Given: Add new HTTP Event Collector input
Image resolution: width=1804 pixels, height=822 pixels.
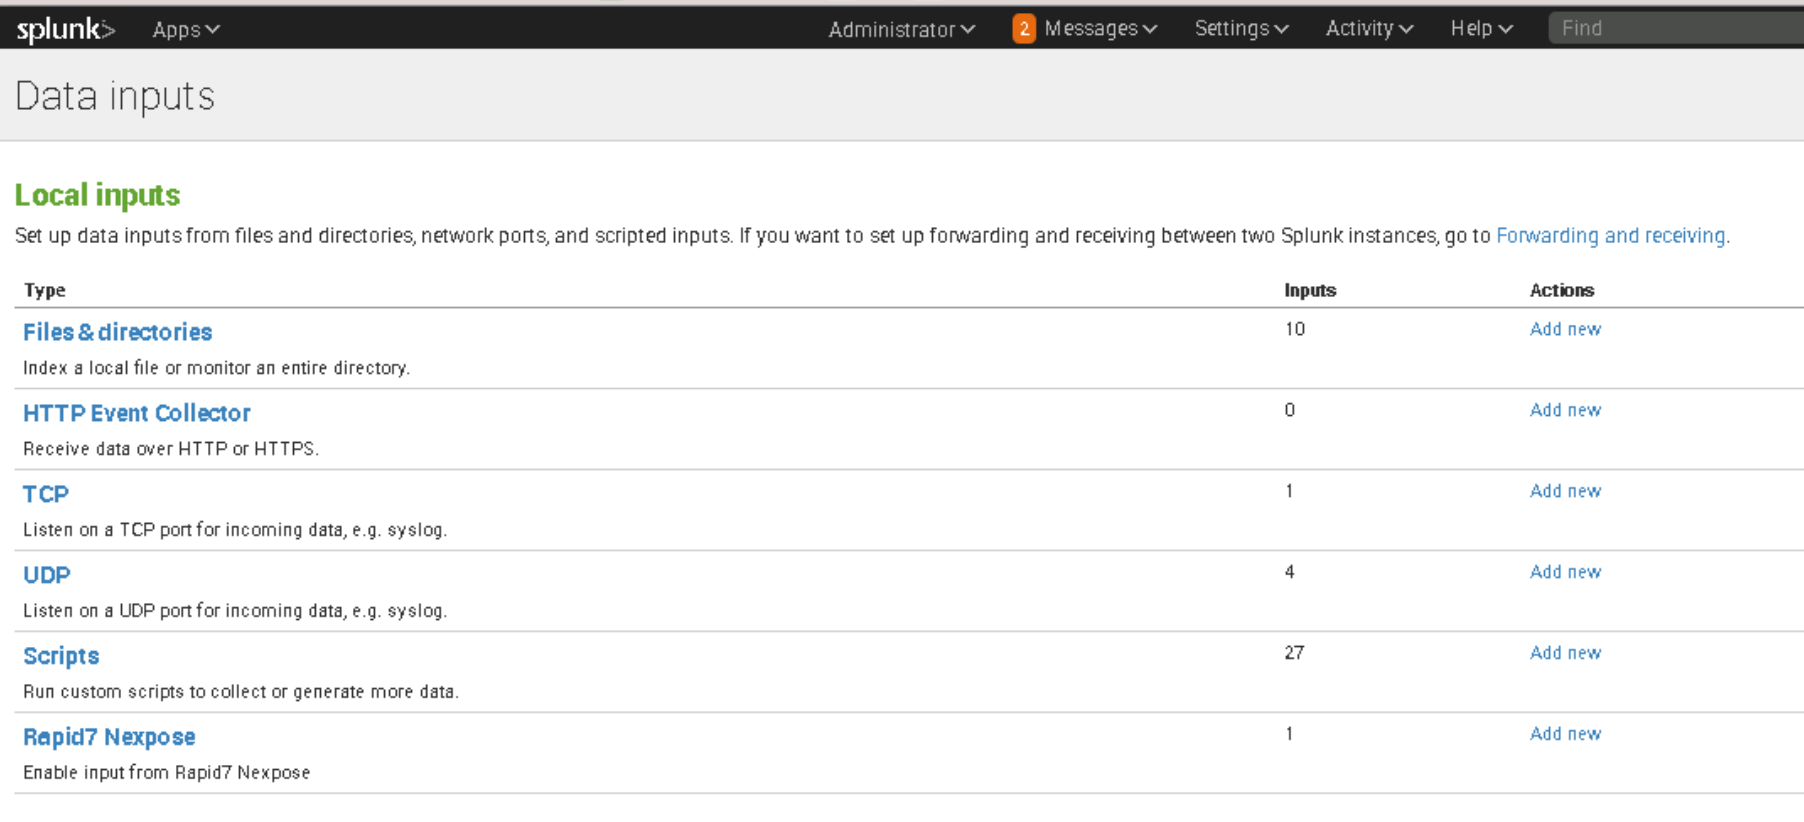Looking at the screenshot, I should point(1565,410).
